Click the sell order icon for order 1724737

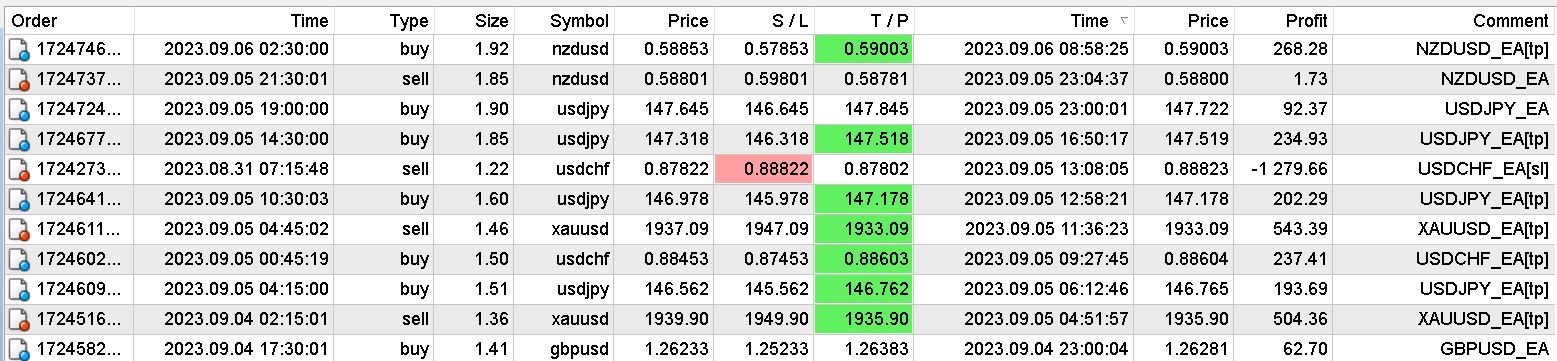[20, 79]
